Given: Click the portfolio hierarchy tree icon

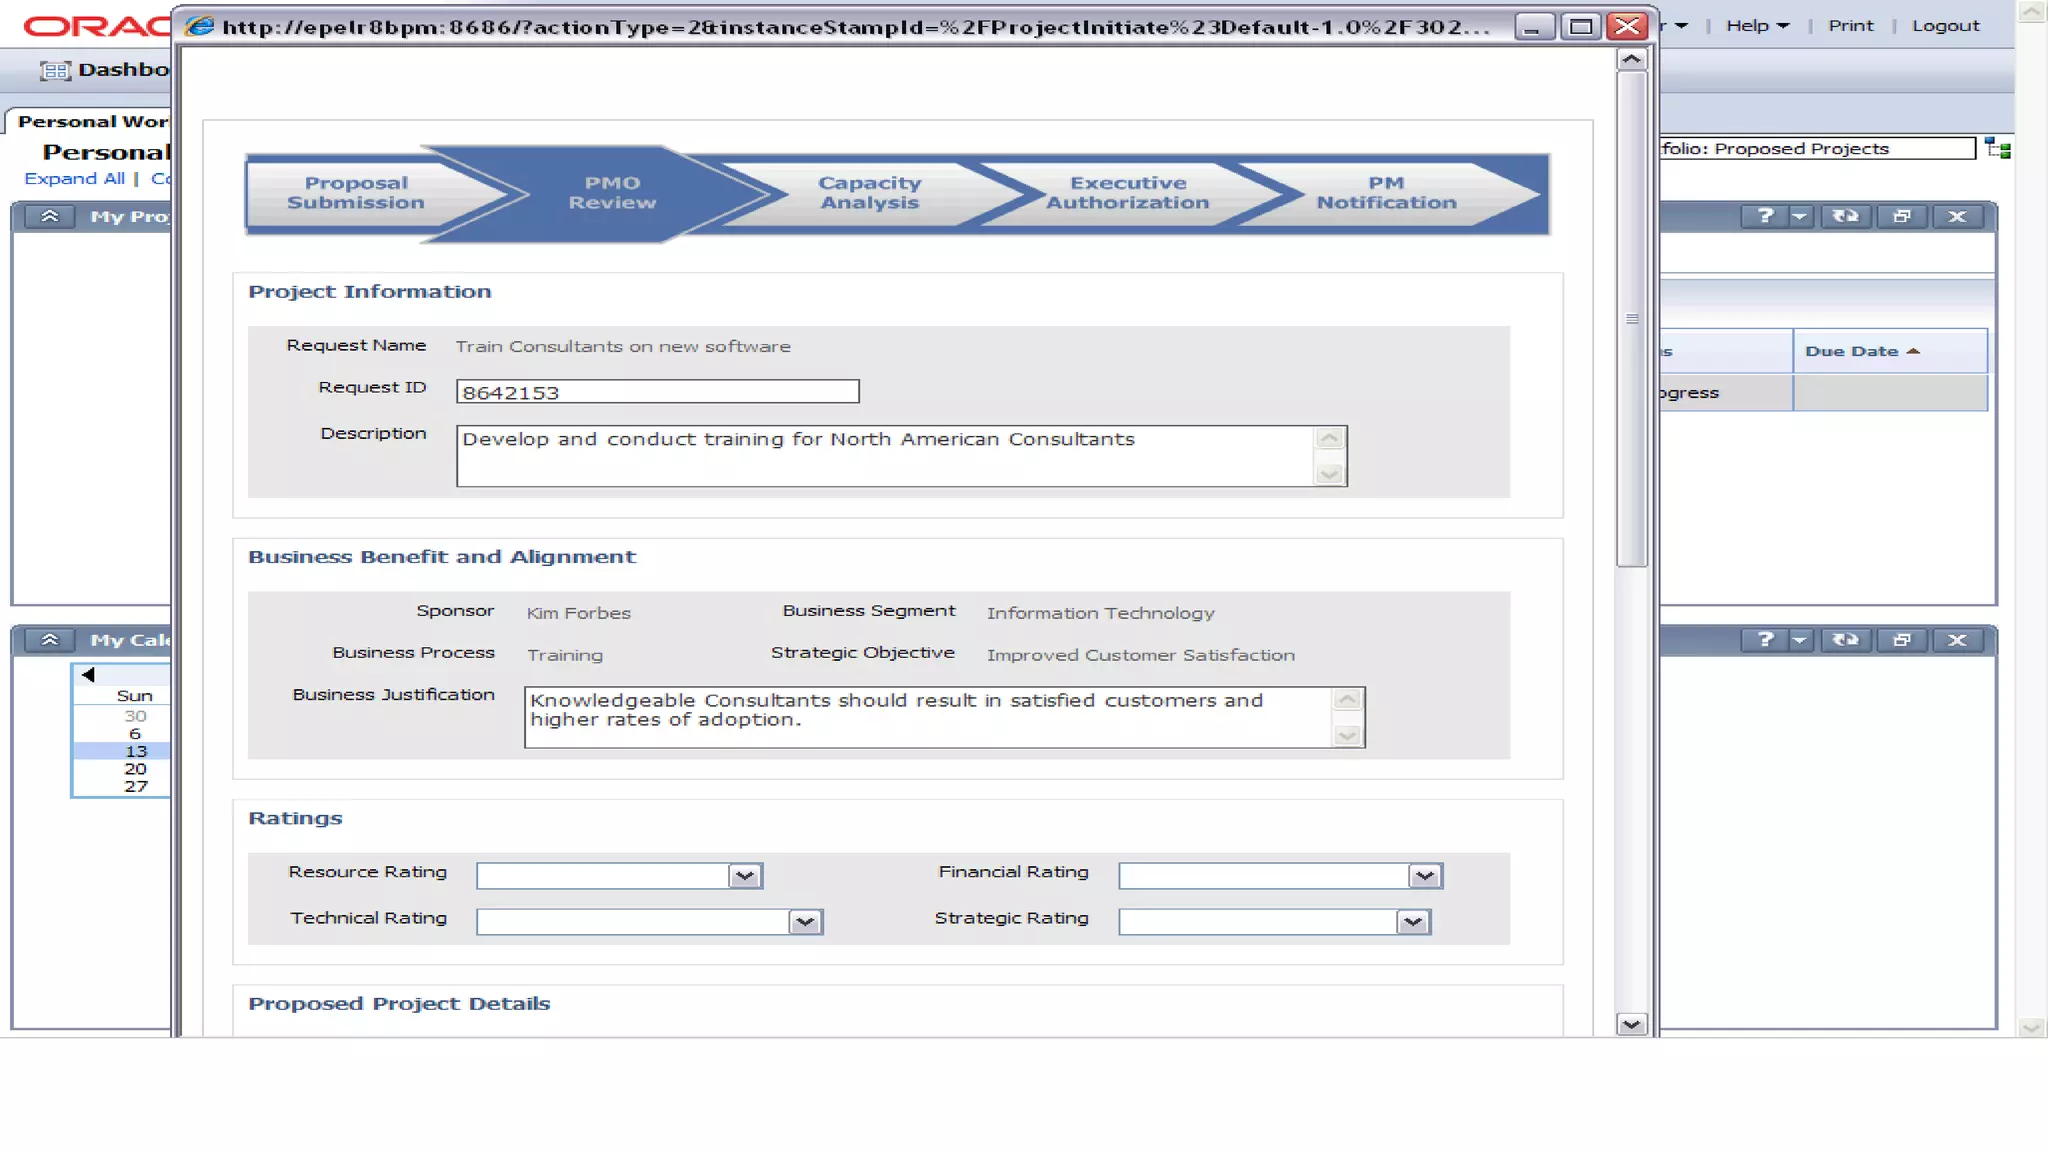Looking at the screenshot, I should coord(1997,149).
